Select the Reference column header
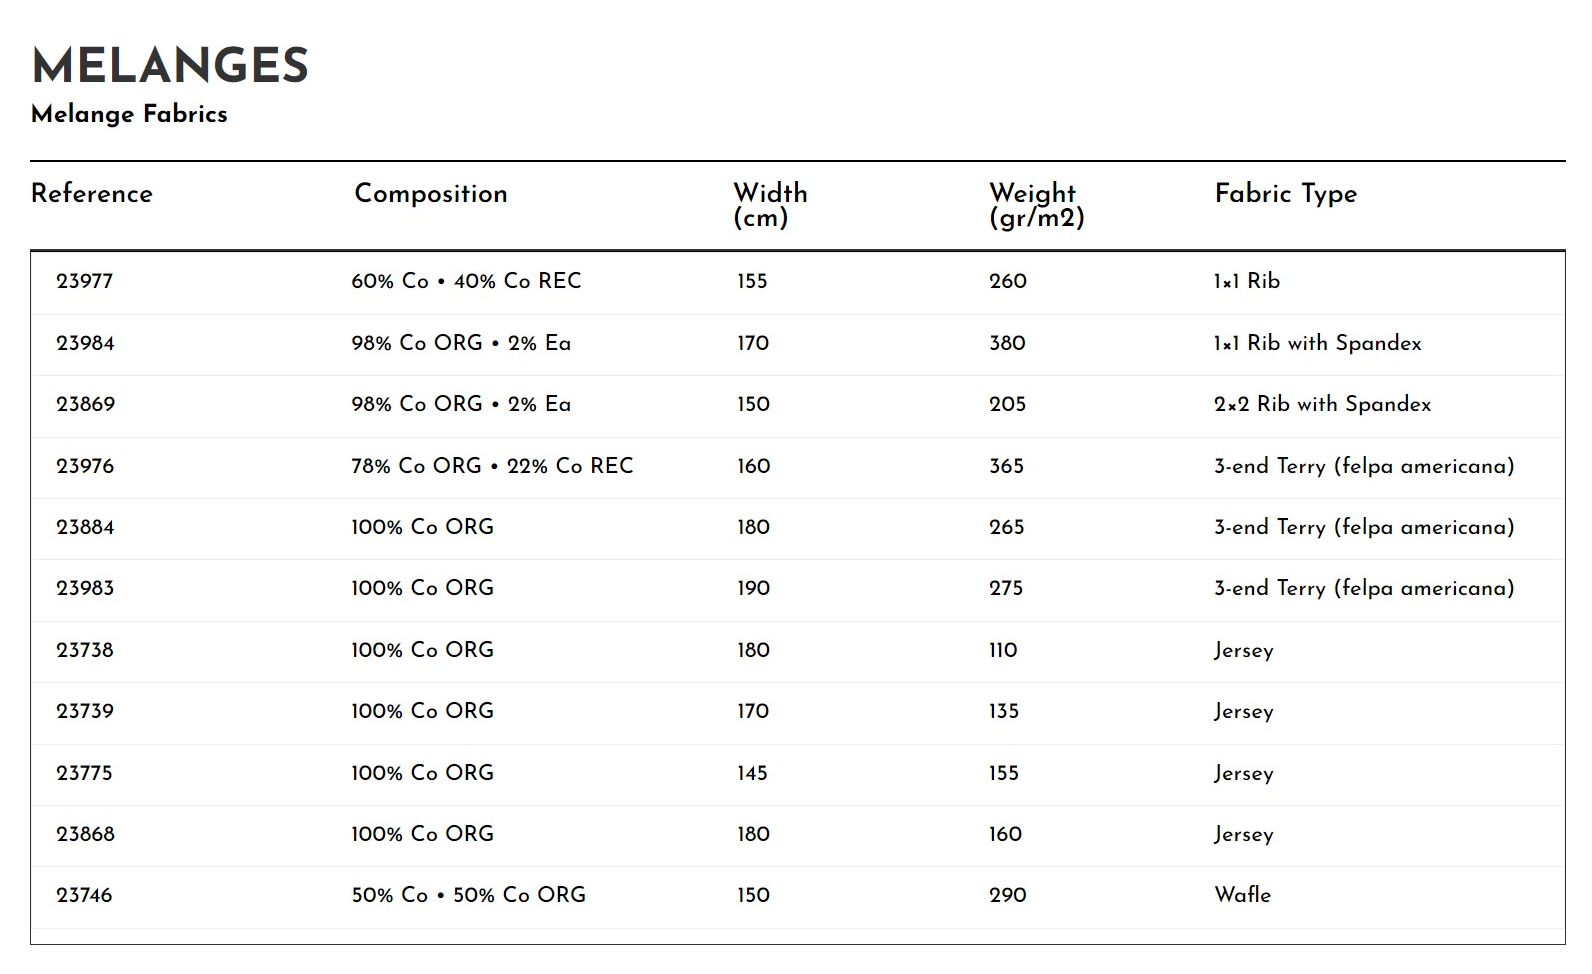 (92, 193)
